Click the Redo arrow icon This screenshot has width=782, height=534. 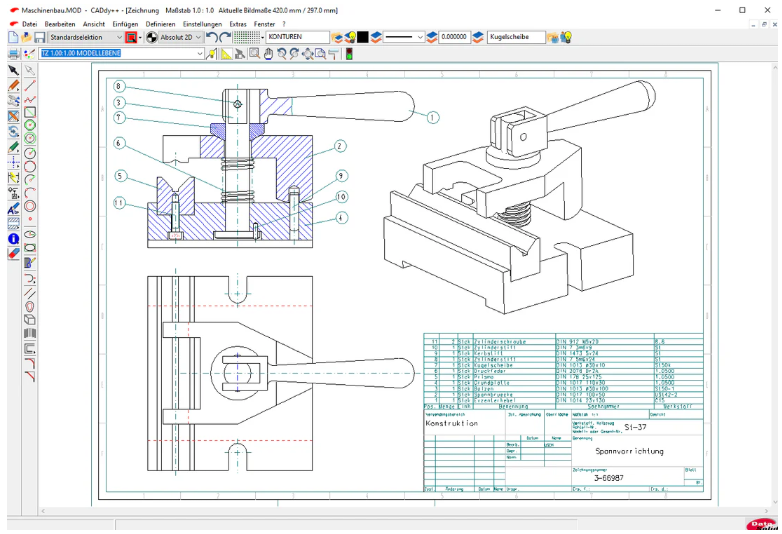(x=226, y=37)
